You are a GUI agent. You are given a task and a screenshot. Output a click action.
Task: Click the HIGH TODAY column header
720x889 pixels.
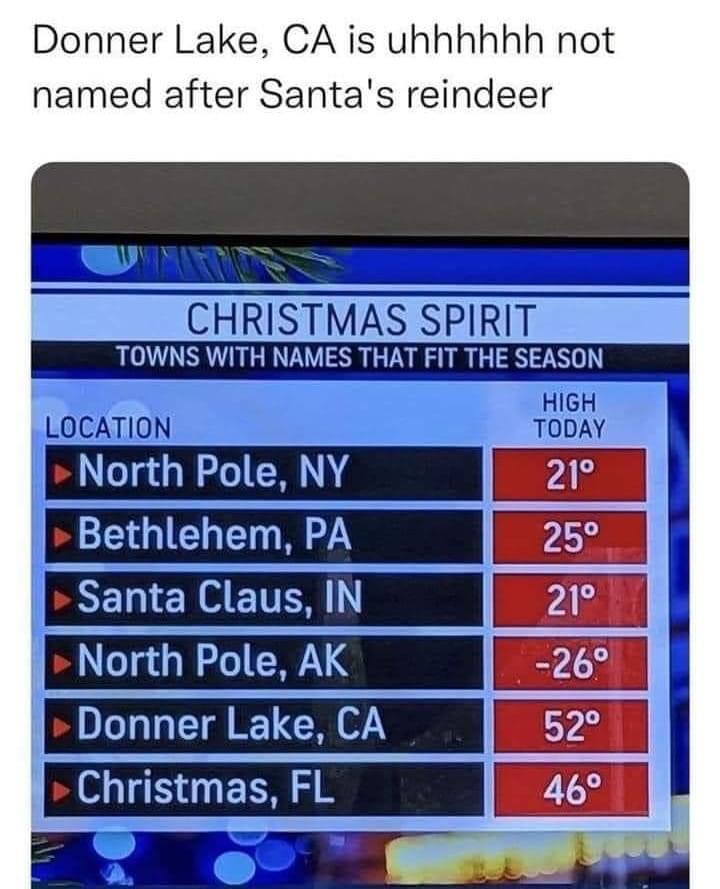tap(570, 416)
